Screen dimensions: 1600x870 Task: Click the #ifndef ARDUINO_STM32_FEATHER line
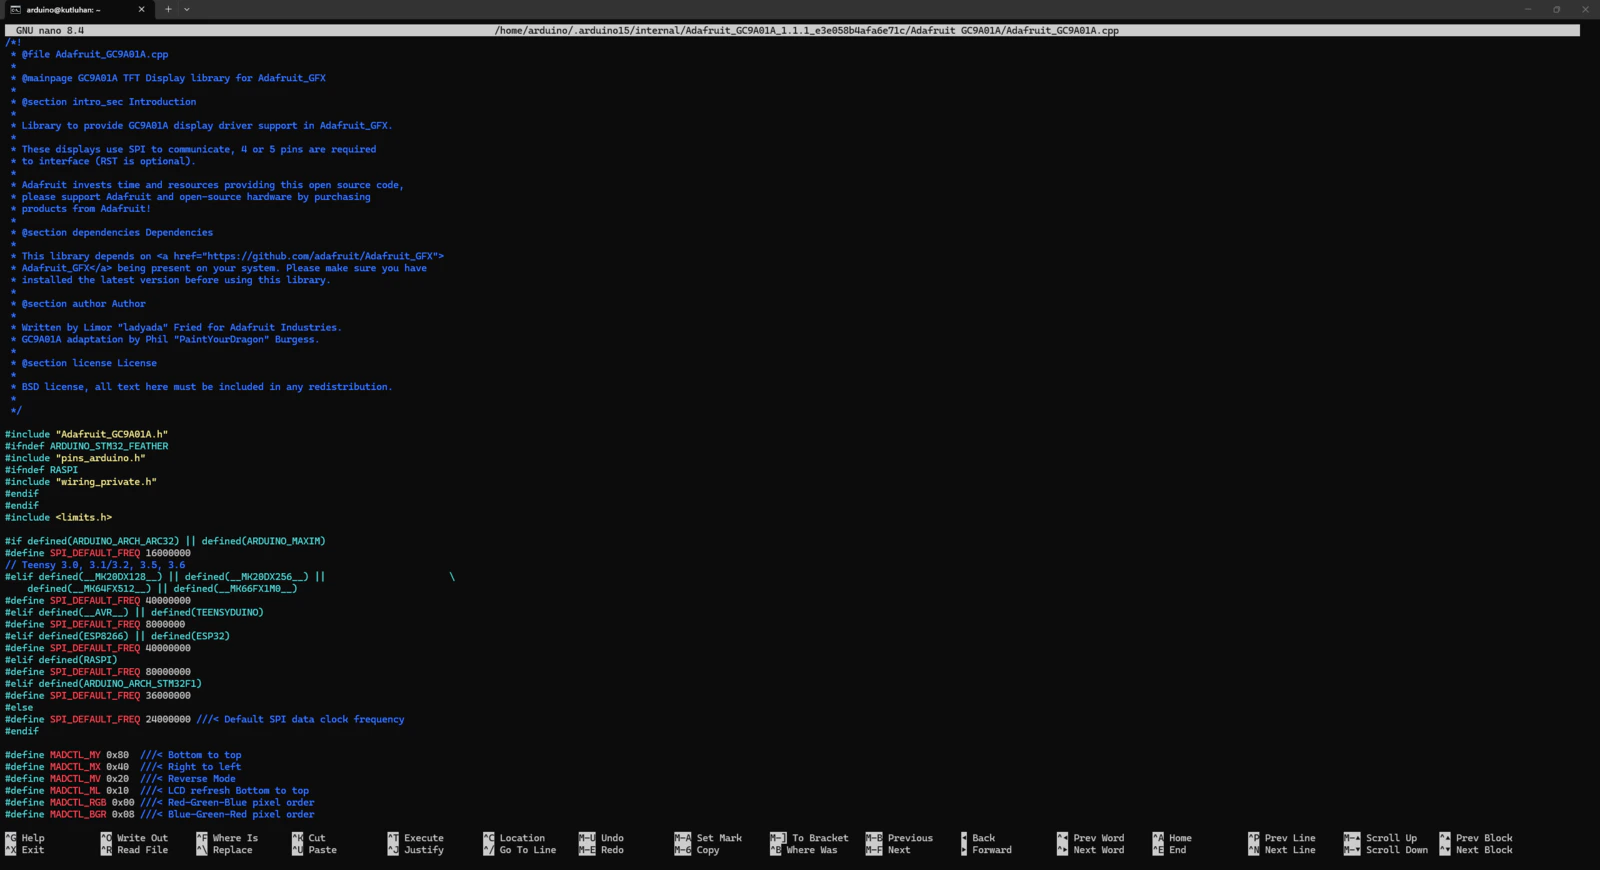pyautogui.click(x=86, y=446)
